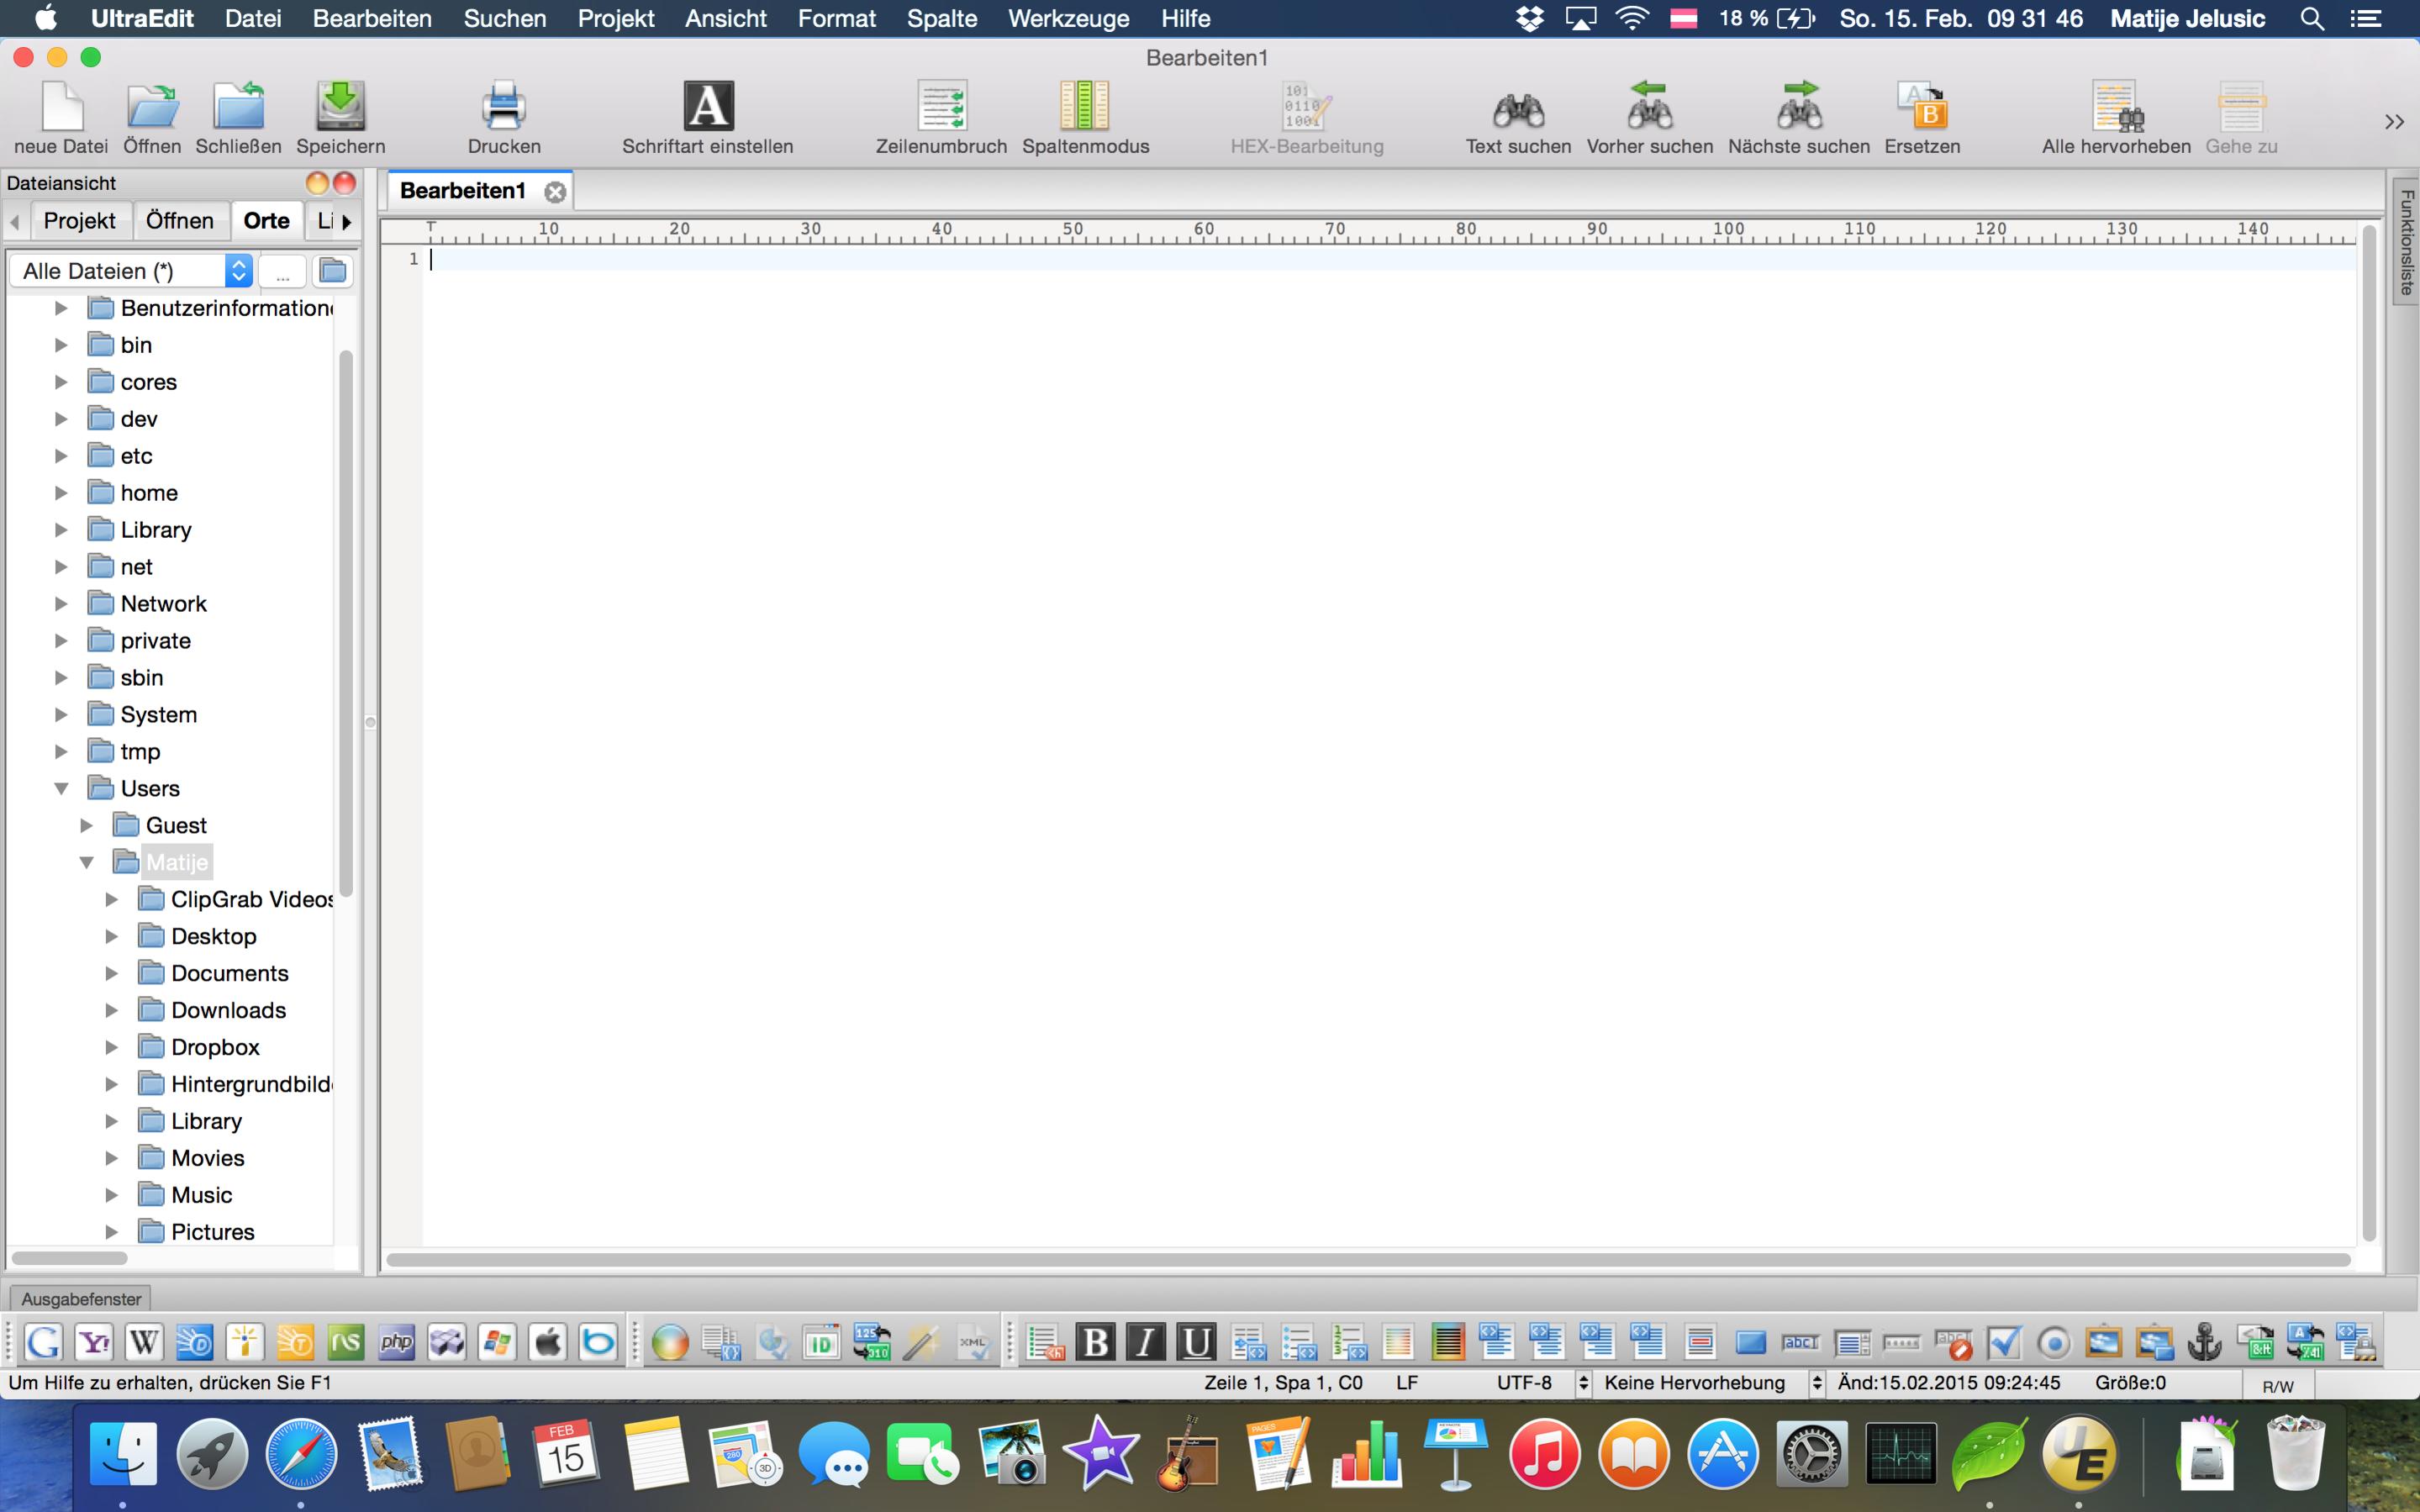Toggle bold formatting with B button

click(x=1095, y=1342)
